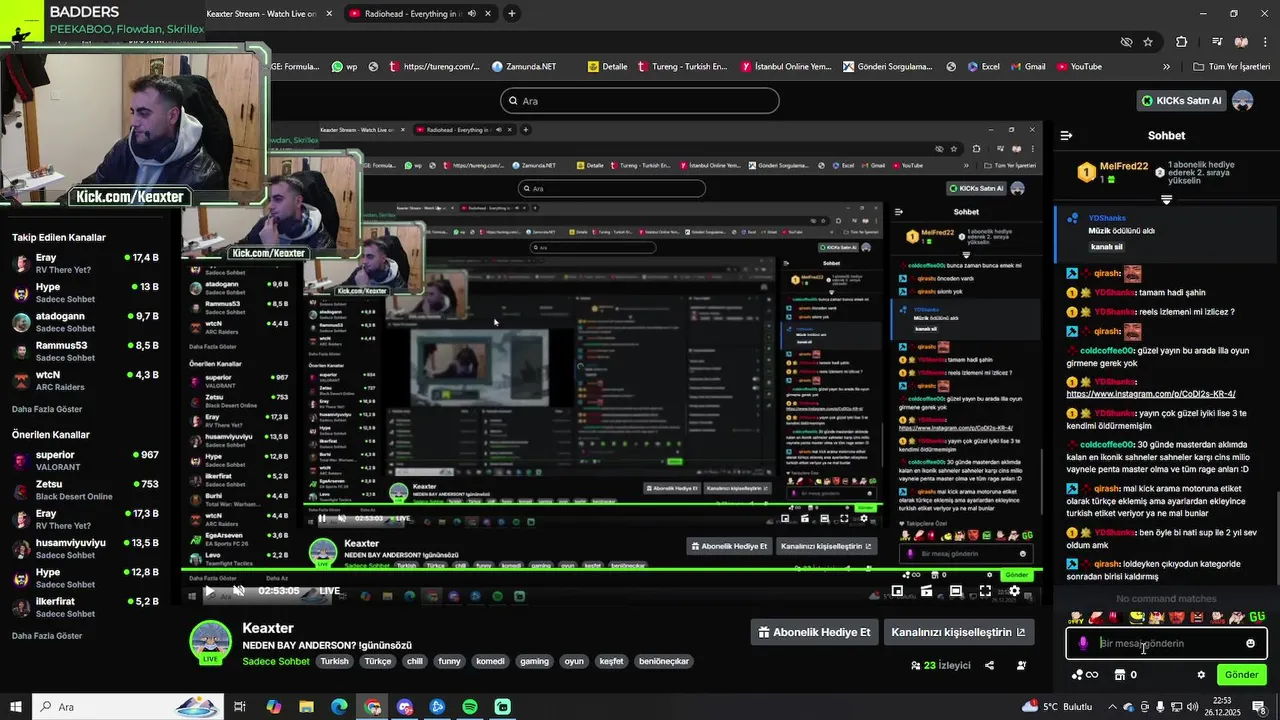1280x720 pixels.
Task: Open the player settings gear icon
Action: point(1014,591)
